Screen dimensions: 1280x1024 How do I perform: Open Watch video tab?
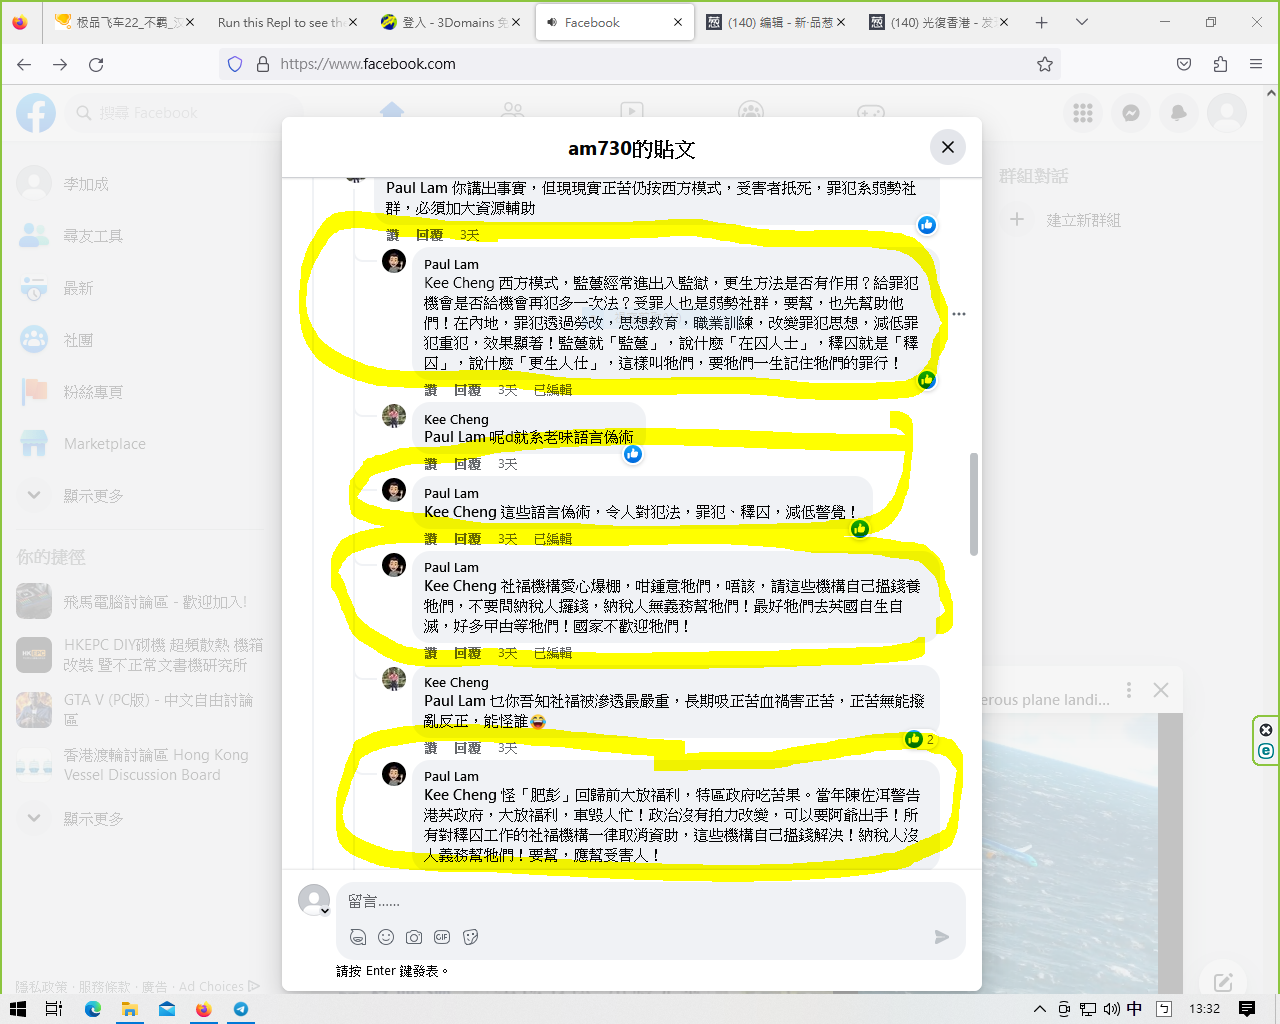click(x=631, y=112)
